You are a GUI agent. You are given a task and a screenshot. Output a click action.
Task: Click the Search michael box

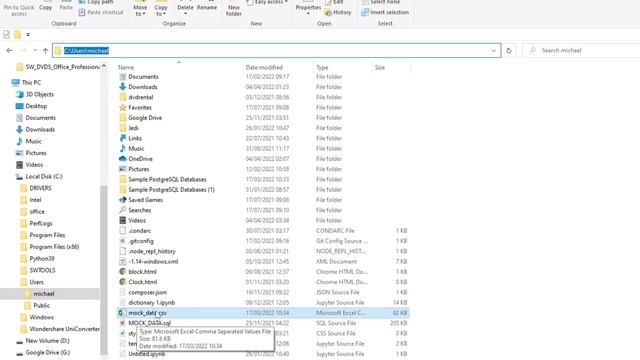click(581, 51)
